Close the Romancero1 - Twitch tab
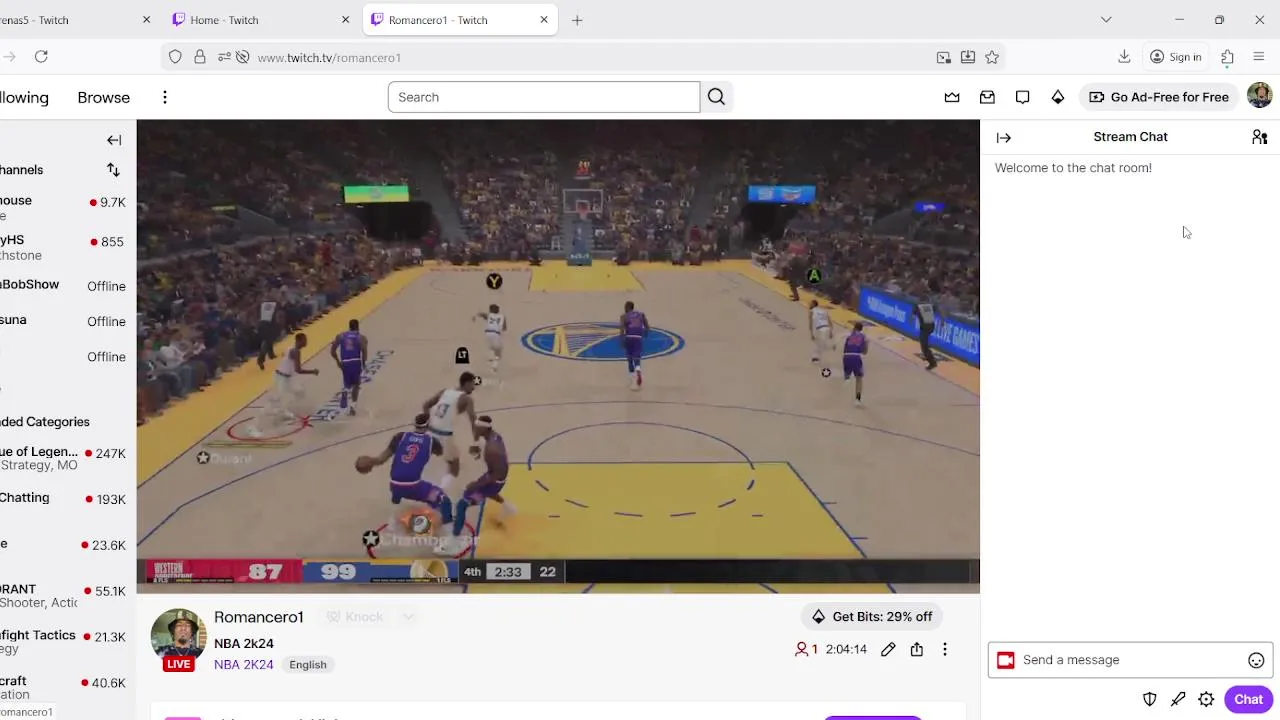1280x720 pixels. [x=544, y=20]
